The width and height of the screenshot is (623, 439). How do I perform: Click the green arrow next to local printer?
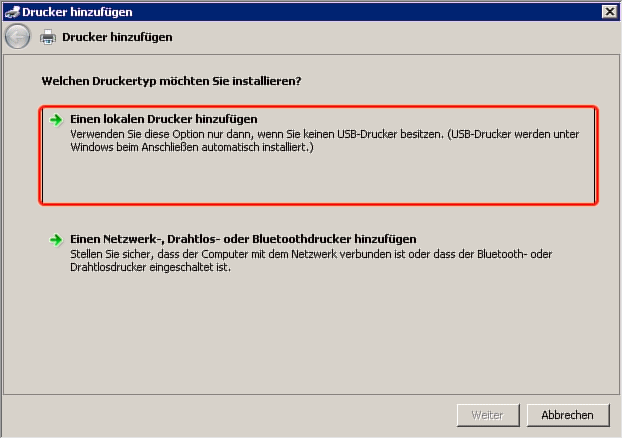(x=58, y=119)
